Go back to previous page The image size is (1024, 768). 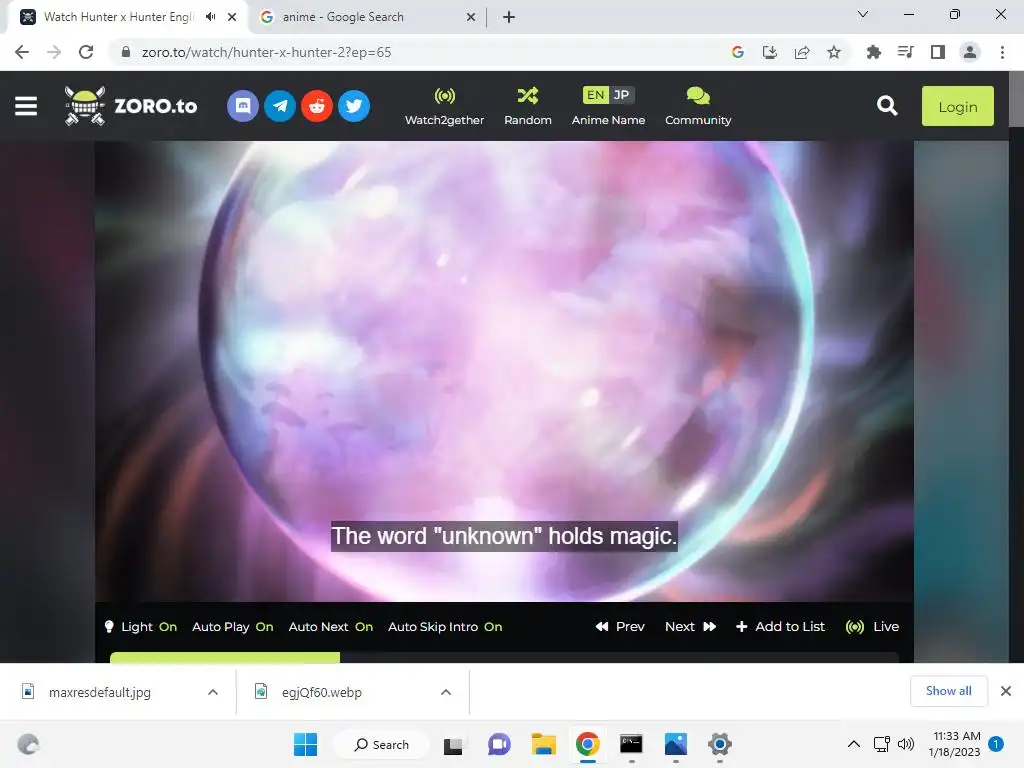coord(22,52)
